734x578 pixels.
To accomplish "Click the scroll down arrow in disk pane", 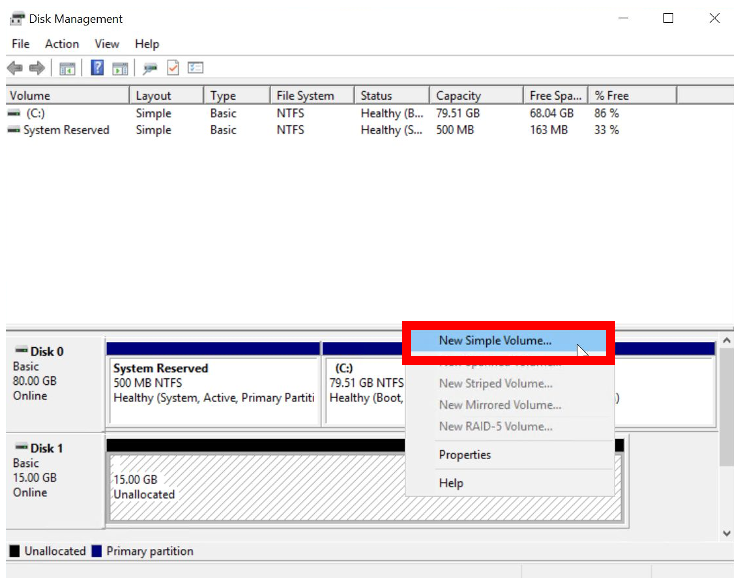I will (726, 534).
